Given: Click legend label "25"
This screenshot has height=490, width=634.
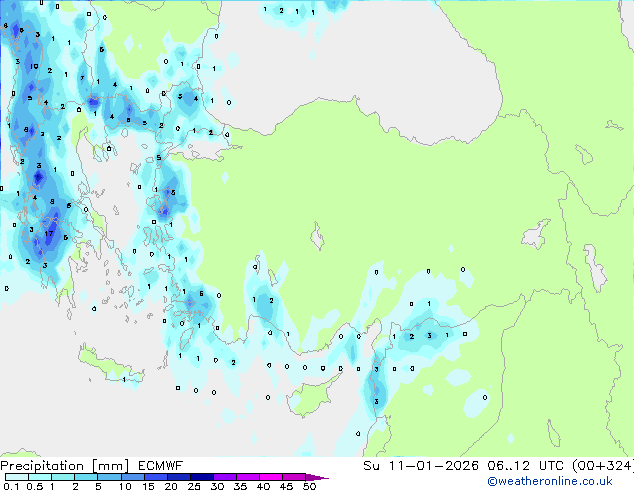Looking at the screenshot, I should [194, 486].
